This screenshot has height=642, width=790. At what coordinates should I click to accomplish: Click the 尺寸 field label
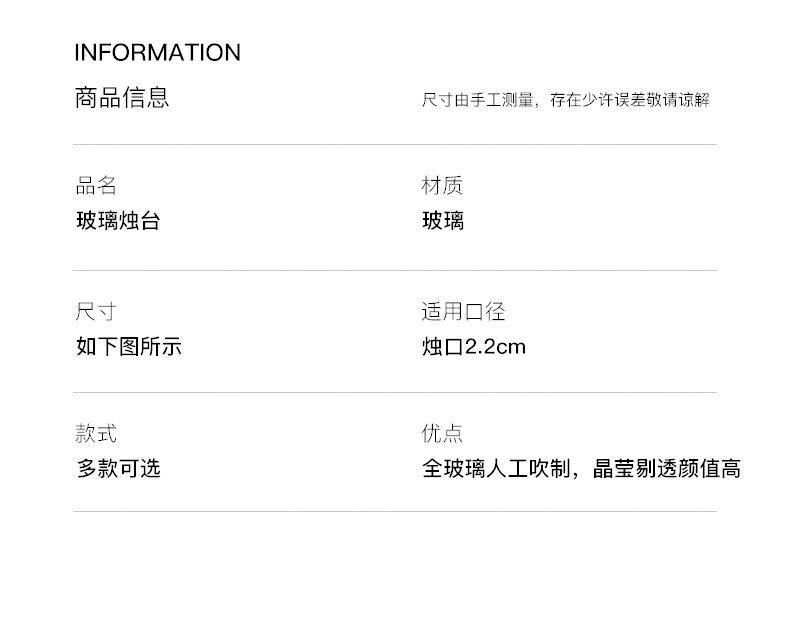click(x=96, y=312)
